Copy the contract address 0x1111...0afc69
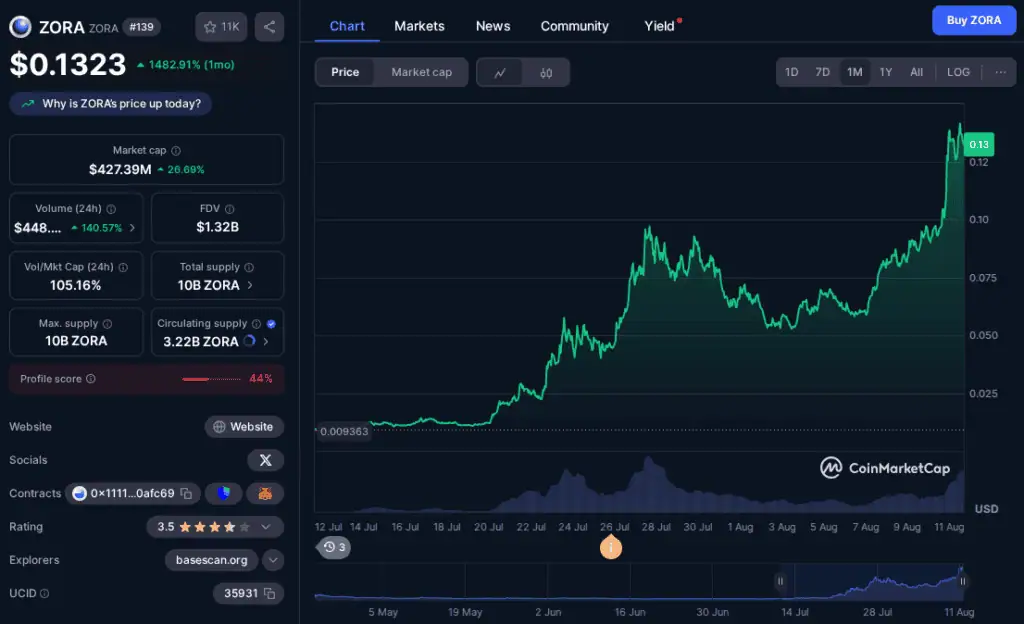This screenshot has width=1024, height=624. click(x=186, y=493)
